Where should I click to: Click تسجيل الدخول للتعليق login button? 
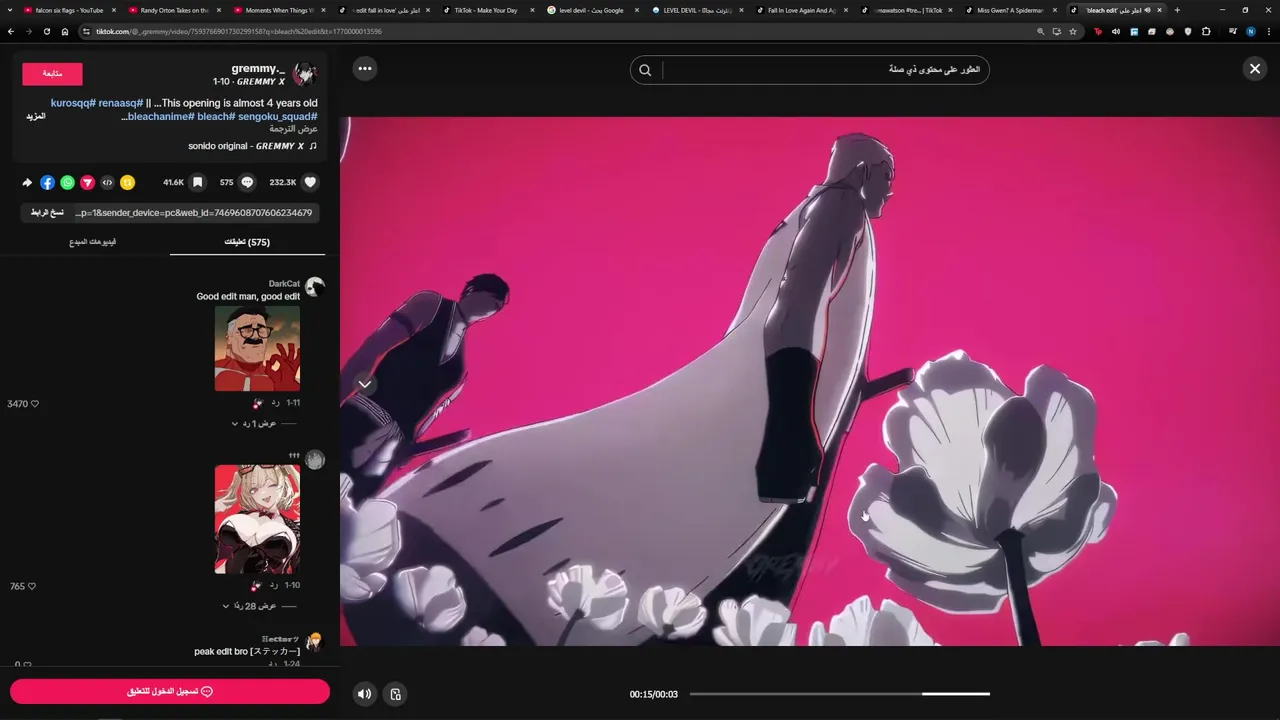coord(170,691)
